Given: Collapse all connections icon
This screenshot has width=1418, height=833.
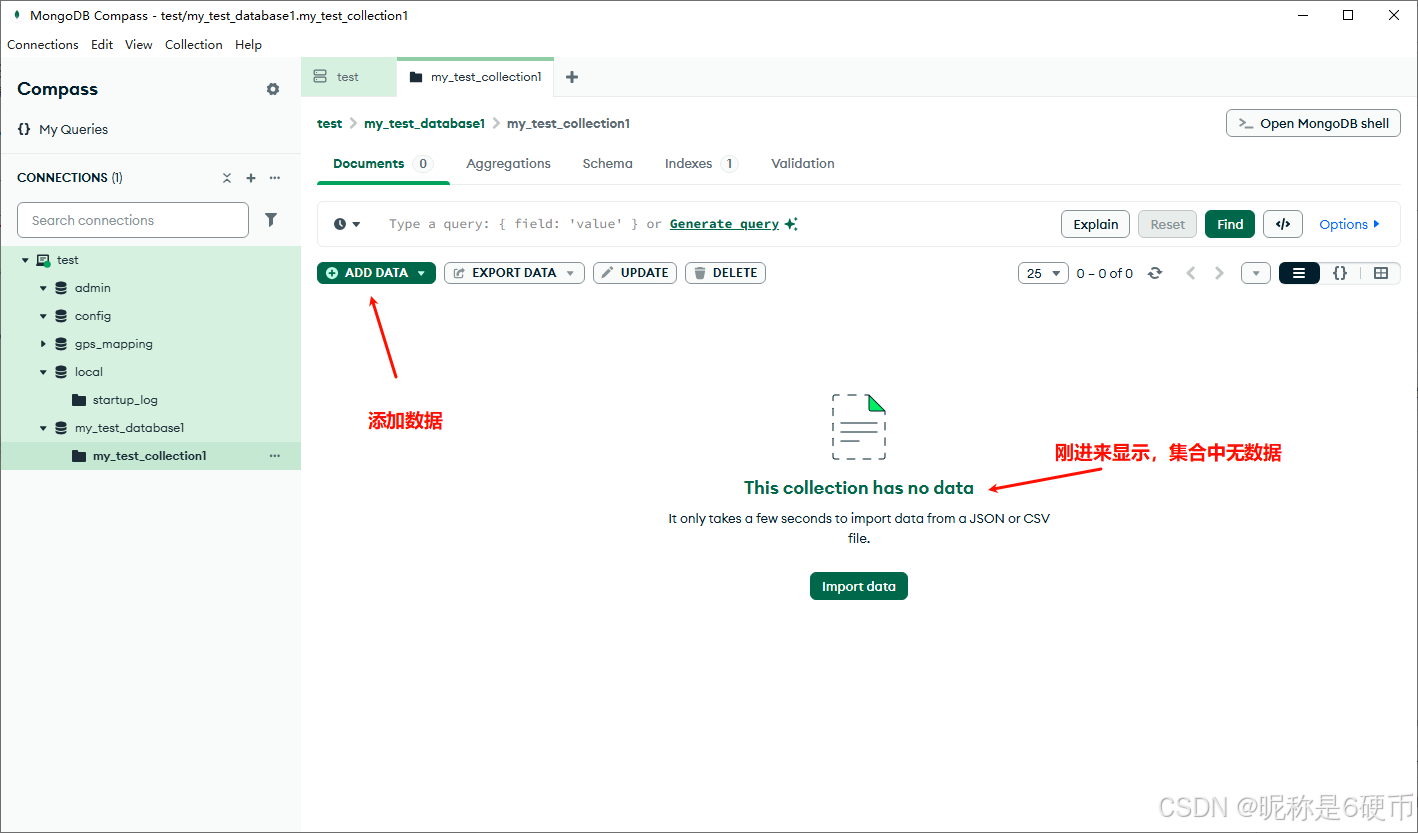Looking at the screenshot, I should 227,178.
